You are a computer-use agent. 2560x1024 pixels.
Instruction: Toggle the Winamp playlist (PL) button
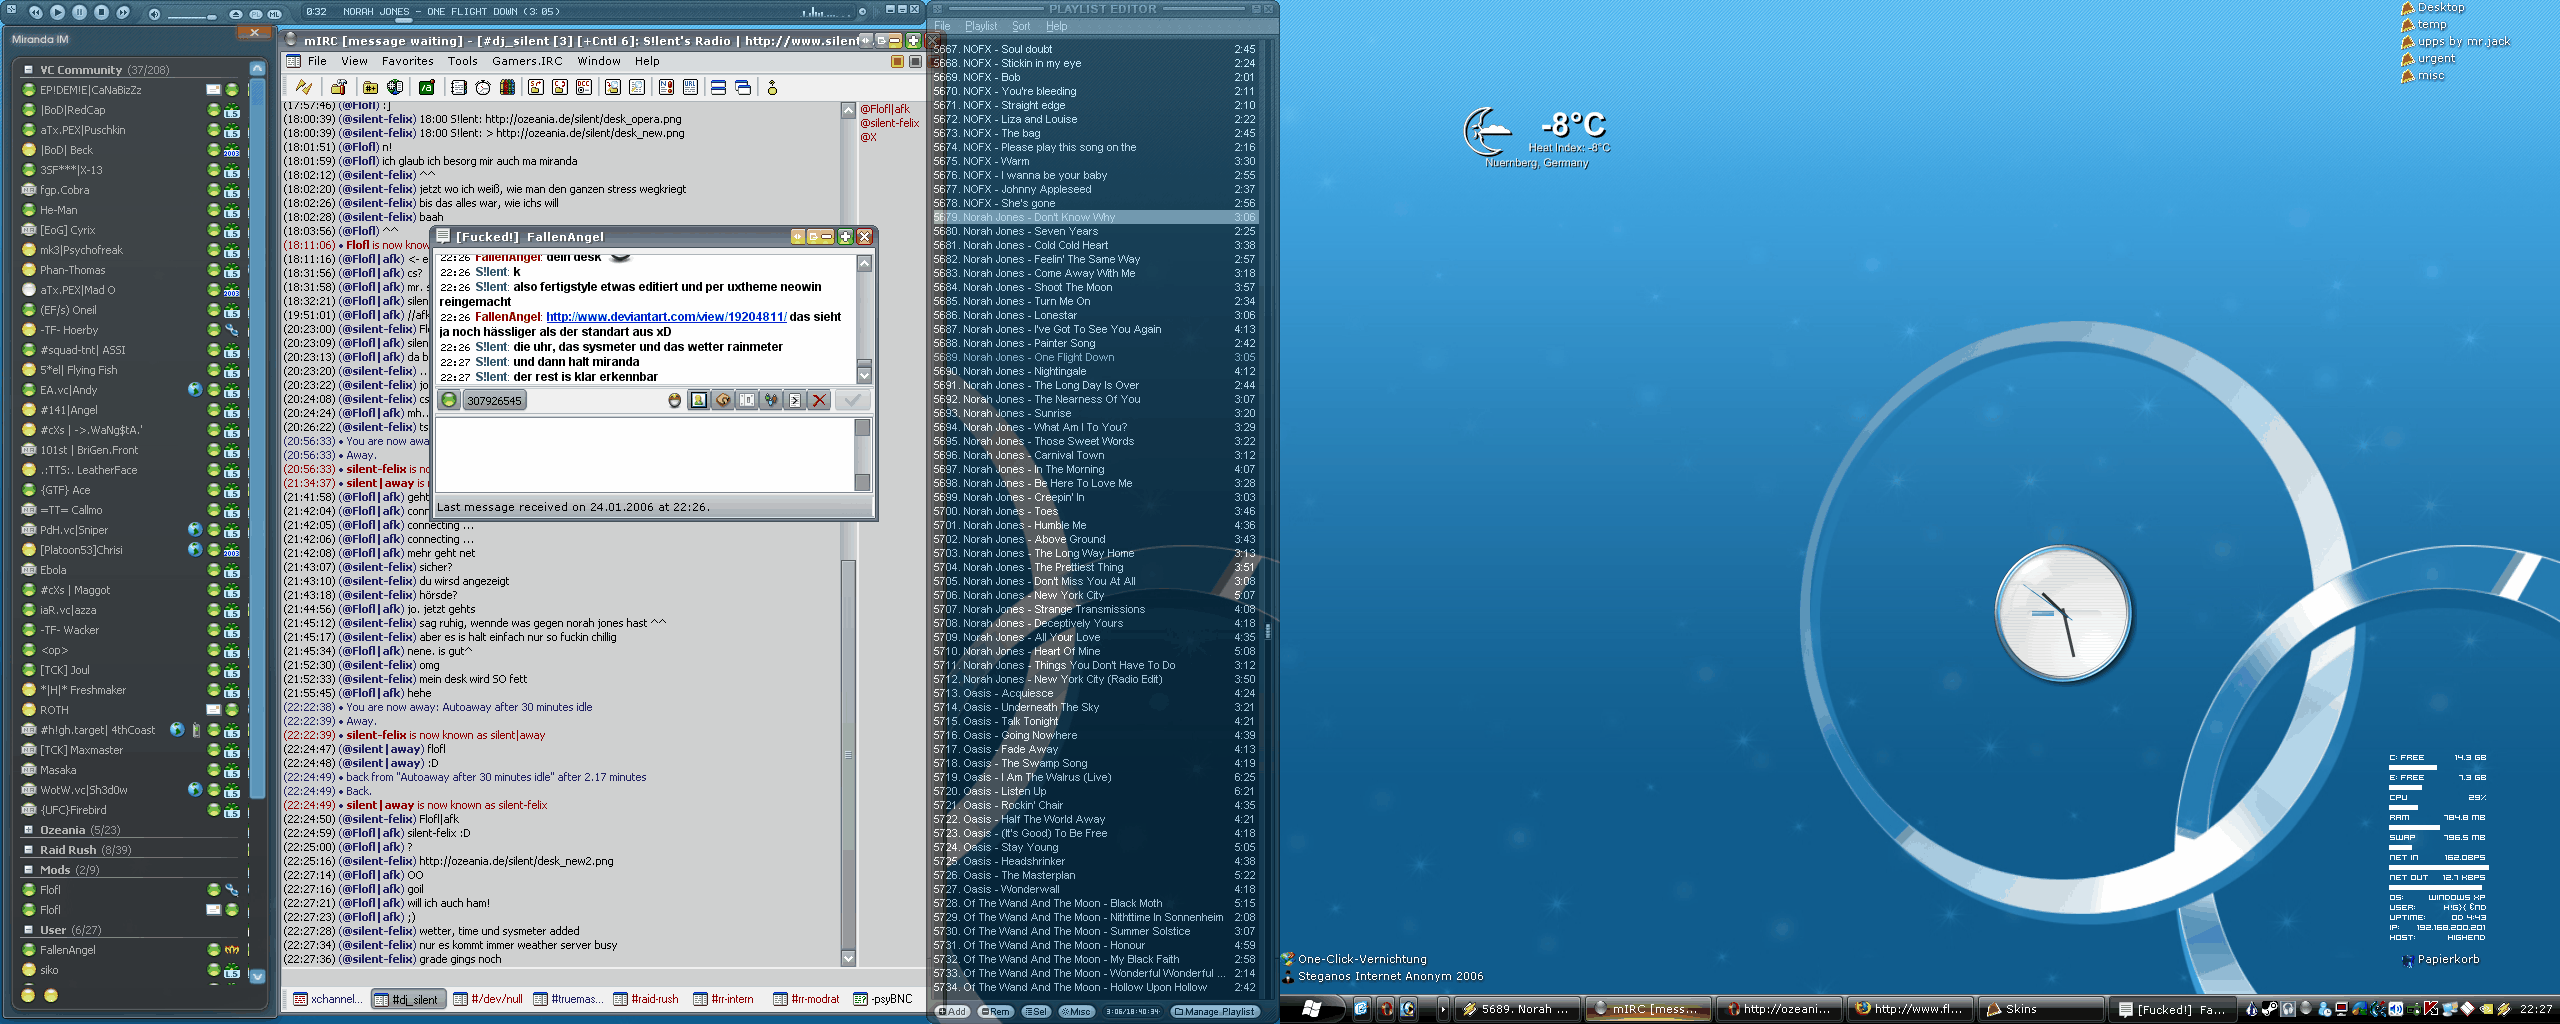(x=255, y=14)
